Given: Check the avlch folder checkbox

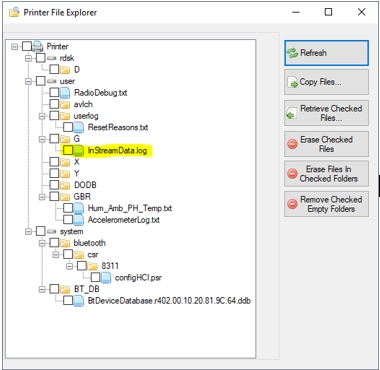Looking at the screenshot, I should click(54, 104).
